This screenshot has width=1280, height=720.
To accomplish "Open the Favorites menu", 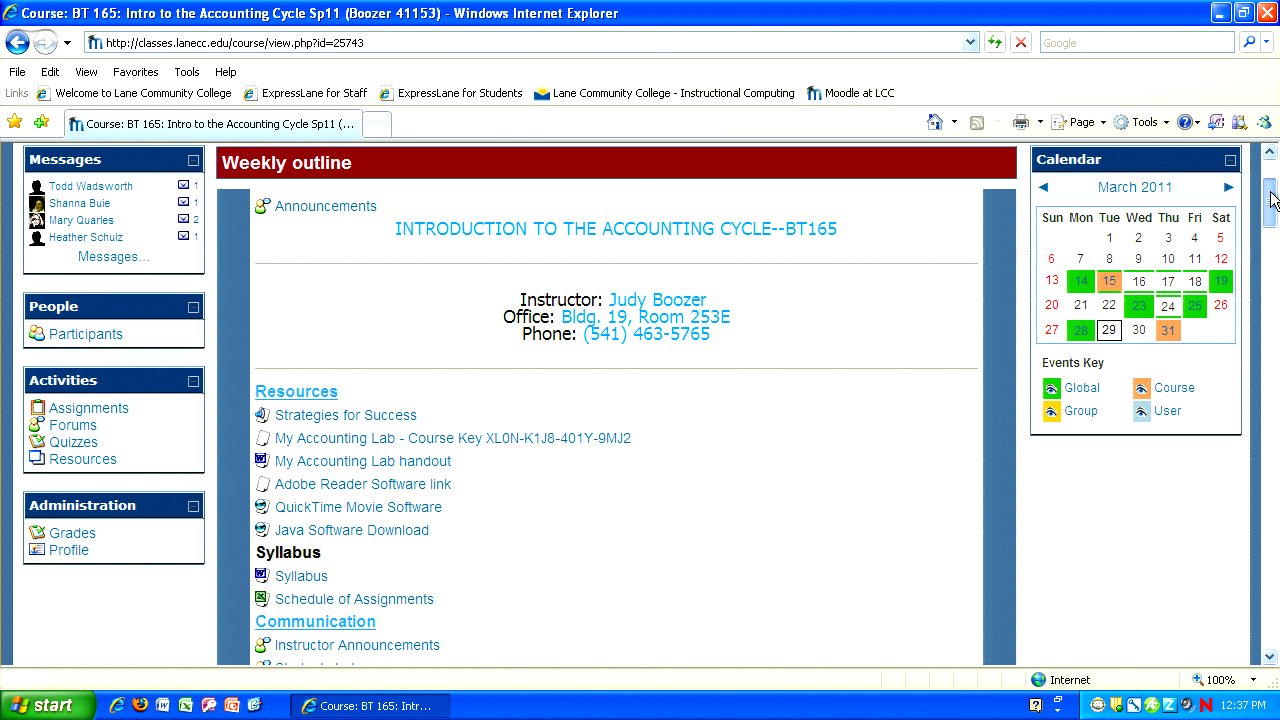I will click(135, 72).
